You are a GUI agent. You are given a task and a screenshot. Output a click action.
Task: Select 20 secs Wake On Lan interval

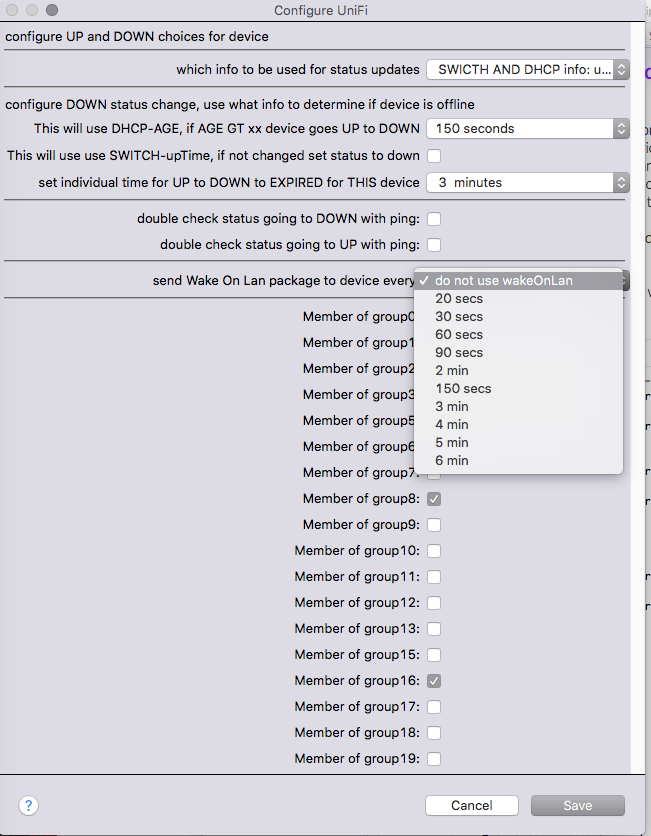518,299
